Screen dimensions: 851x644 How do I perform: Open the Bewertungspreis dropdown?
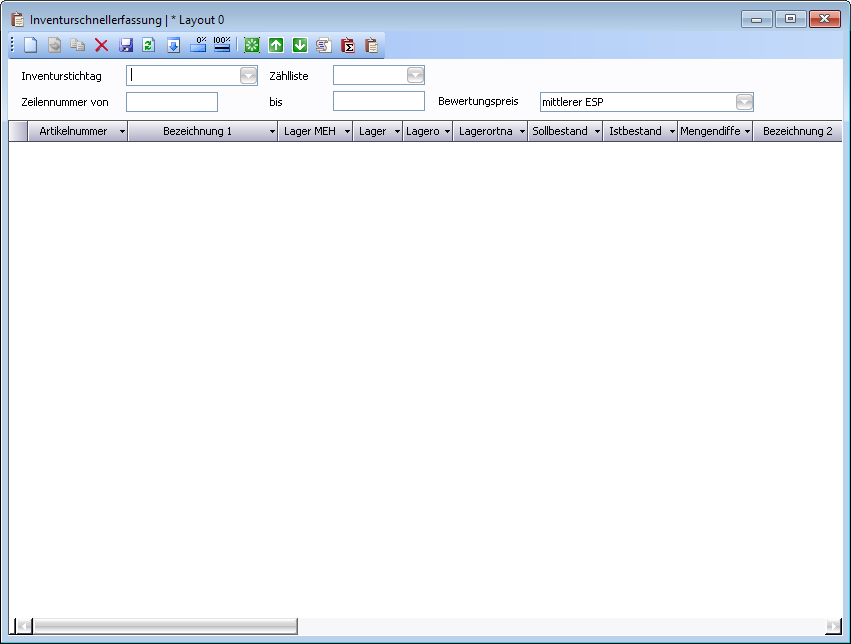click(x=743, y=102)
